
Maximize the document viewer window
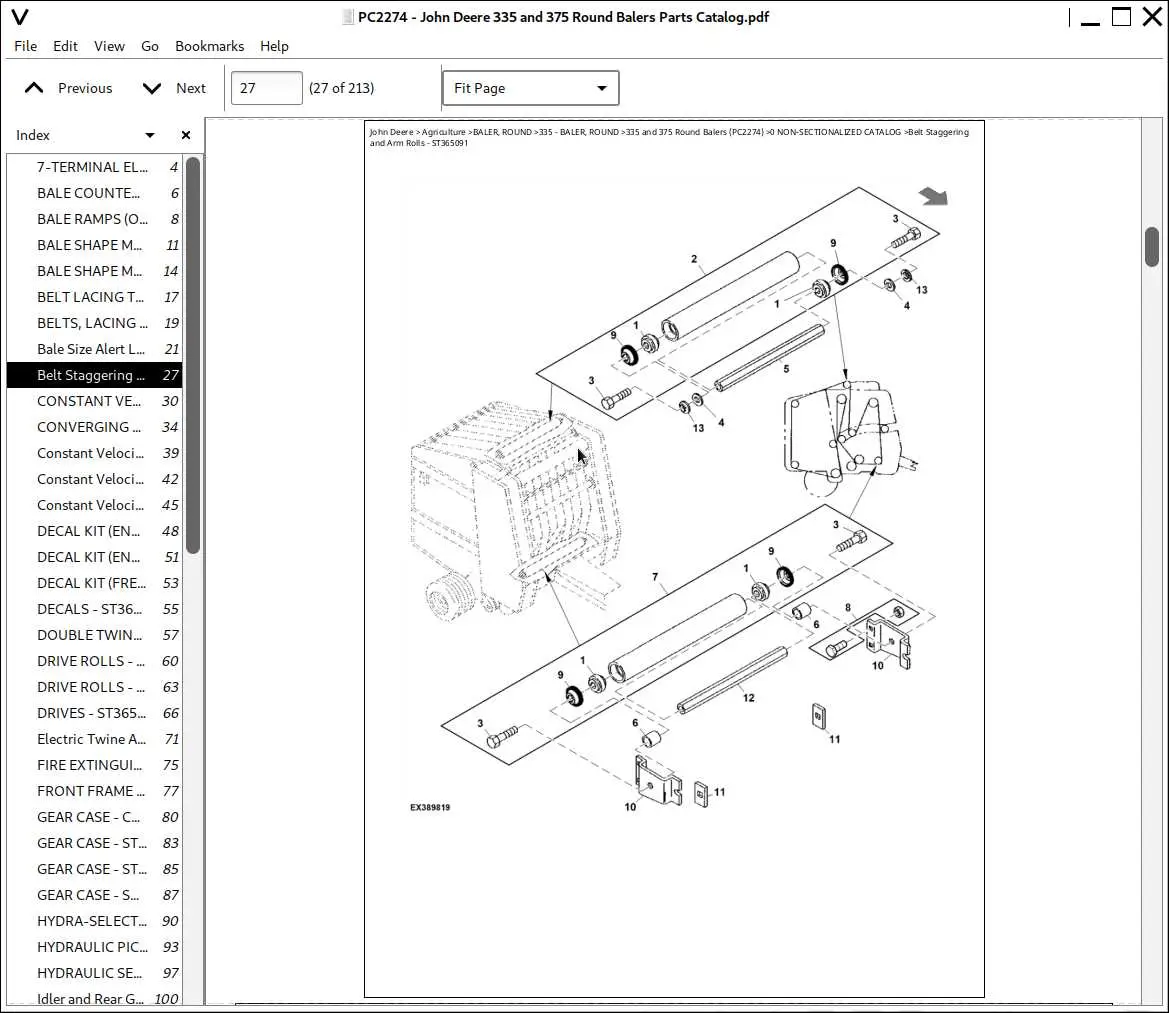(1121, 16)
